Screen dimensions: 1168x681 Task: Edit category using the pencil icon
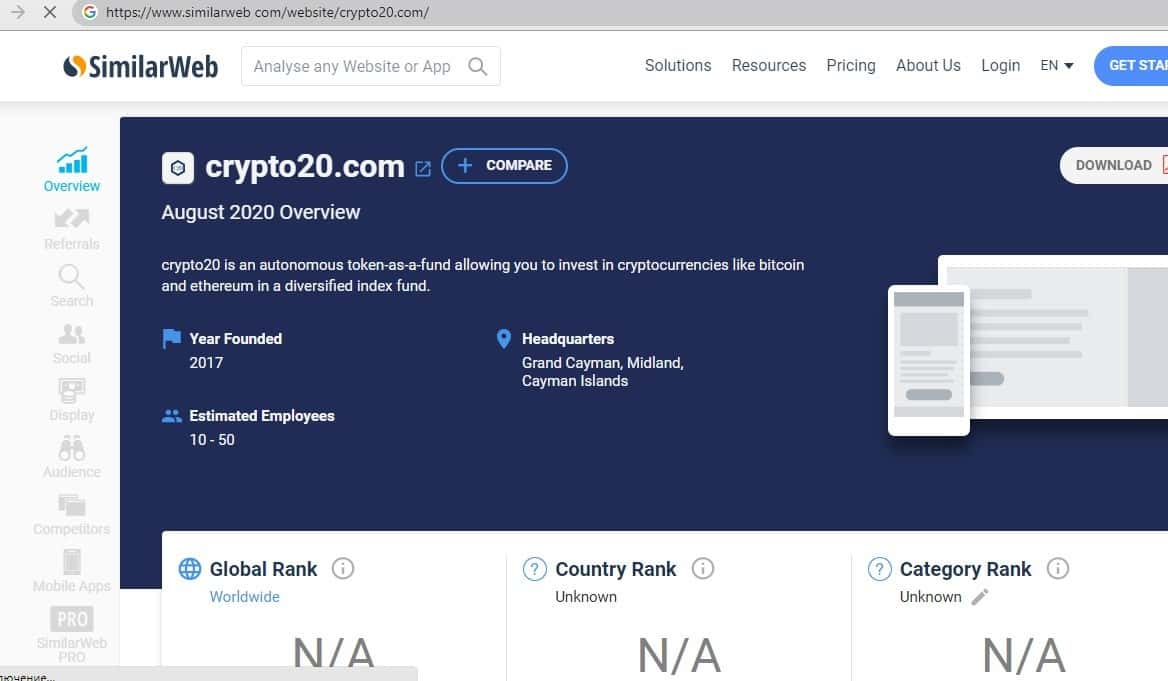click(x=980, y=597)
